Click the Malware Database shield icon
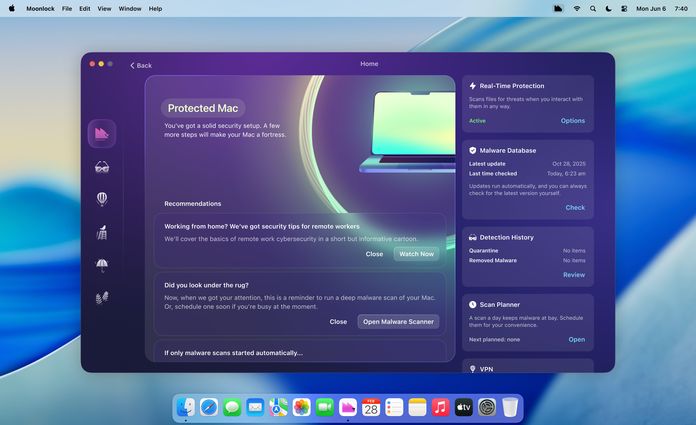The image size is (696, 425). (x=472, y=151)
